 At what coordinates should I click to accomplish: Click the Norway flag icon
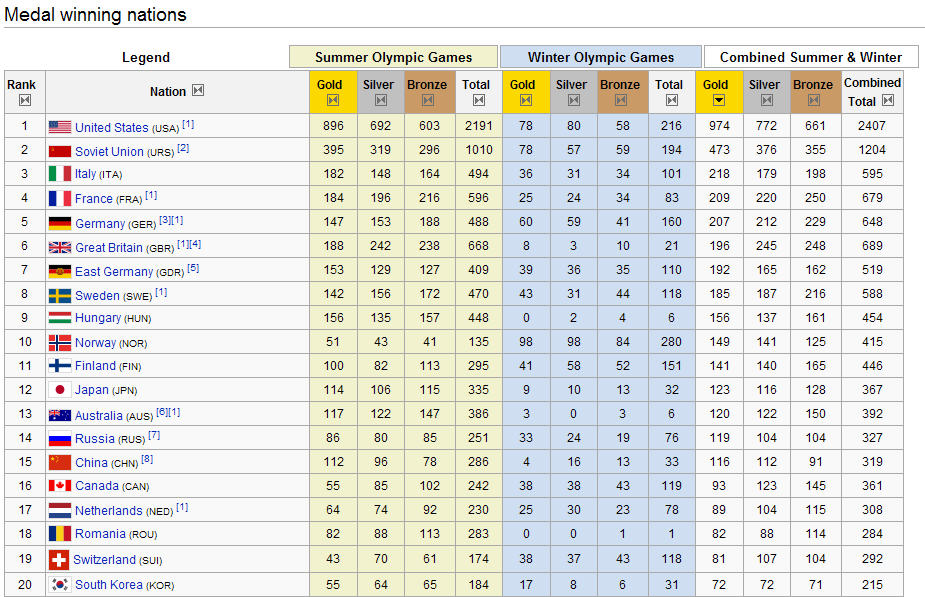click(x=60, y=343)
